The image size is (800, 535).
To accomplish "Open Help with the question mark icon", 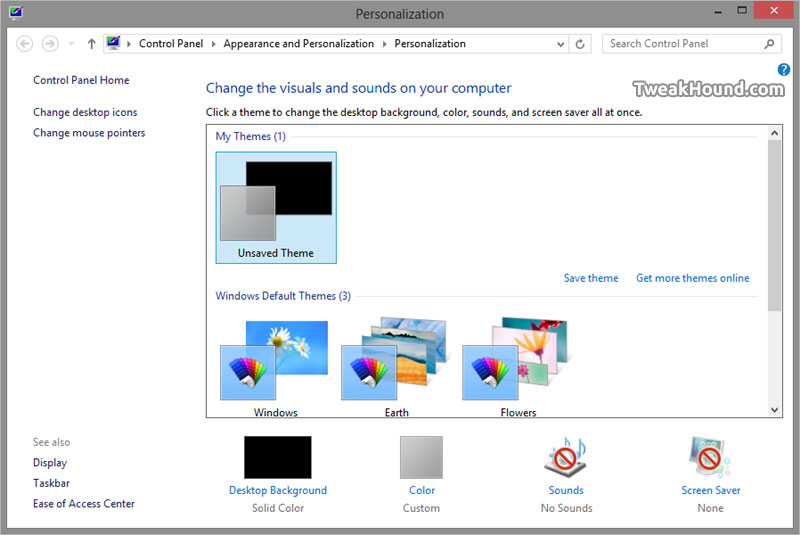I will coord(783,69).
